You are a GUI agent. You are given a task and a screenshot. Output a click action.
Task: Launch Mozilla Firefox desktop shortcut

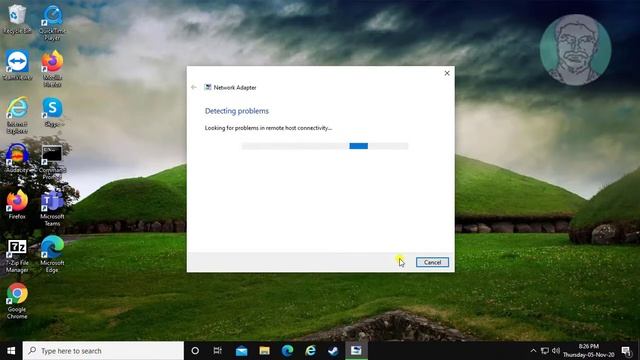pos(52,69)
